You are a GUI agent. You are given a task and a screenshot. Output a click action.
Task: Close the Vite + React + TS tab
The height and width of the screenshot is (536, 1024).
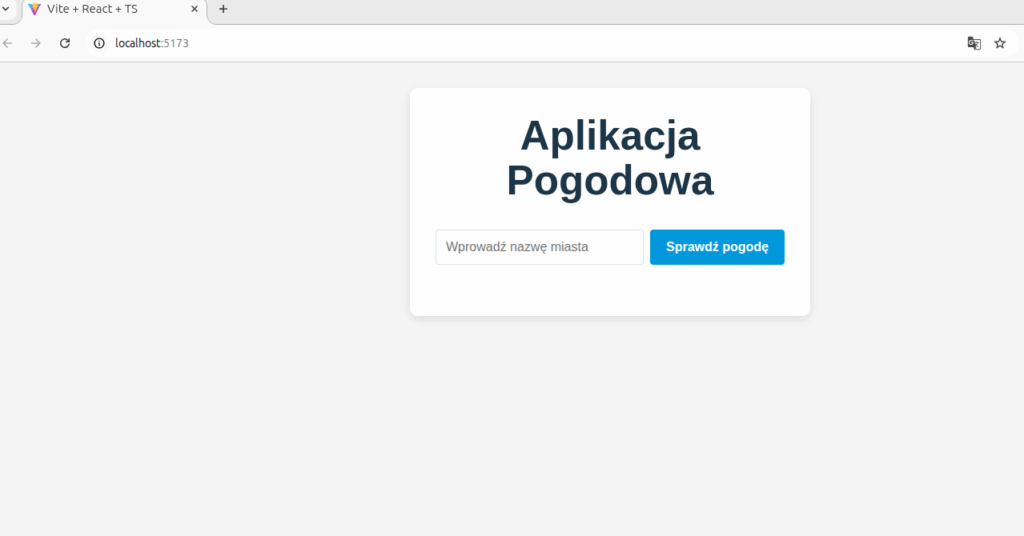[x=194, y=9]
